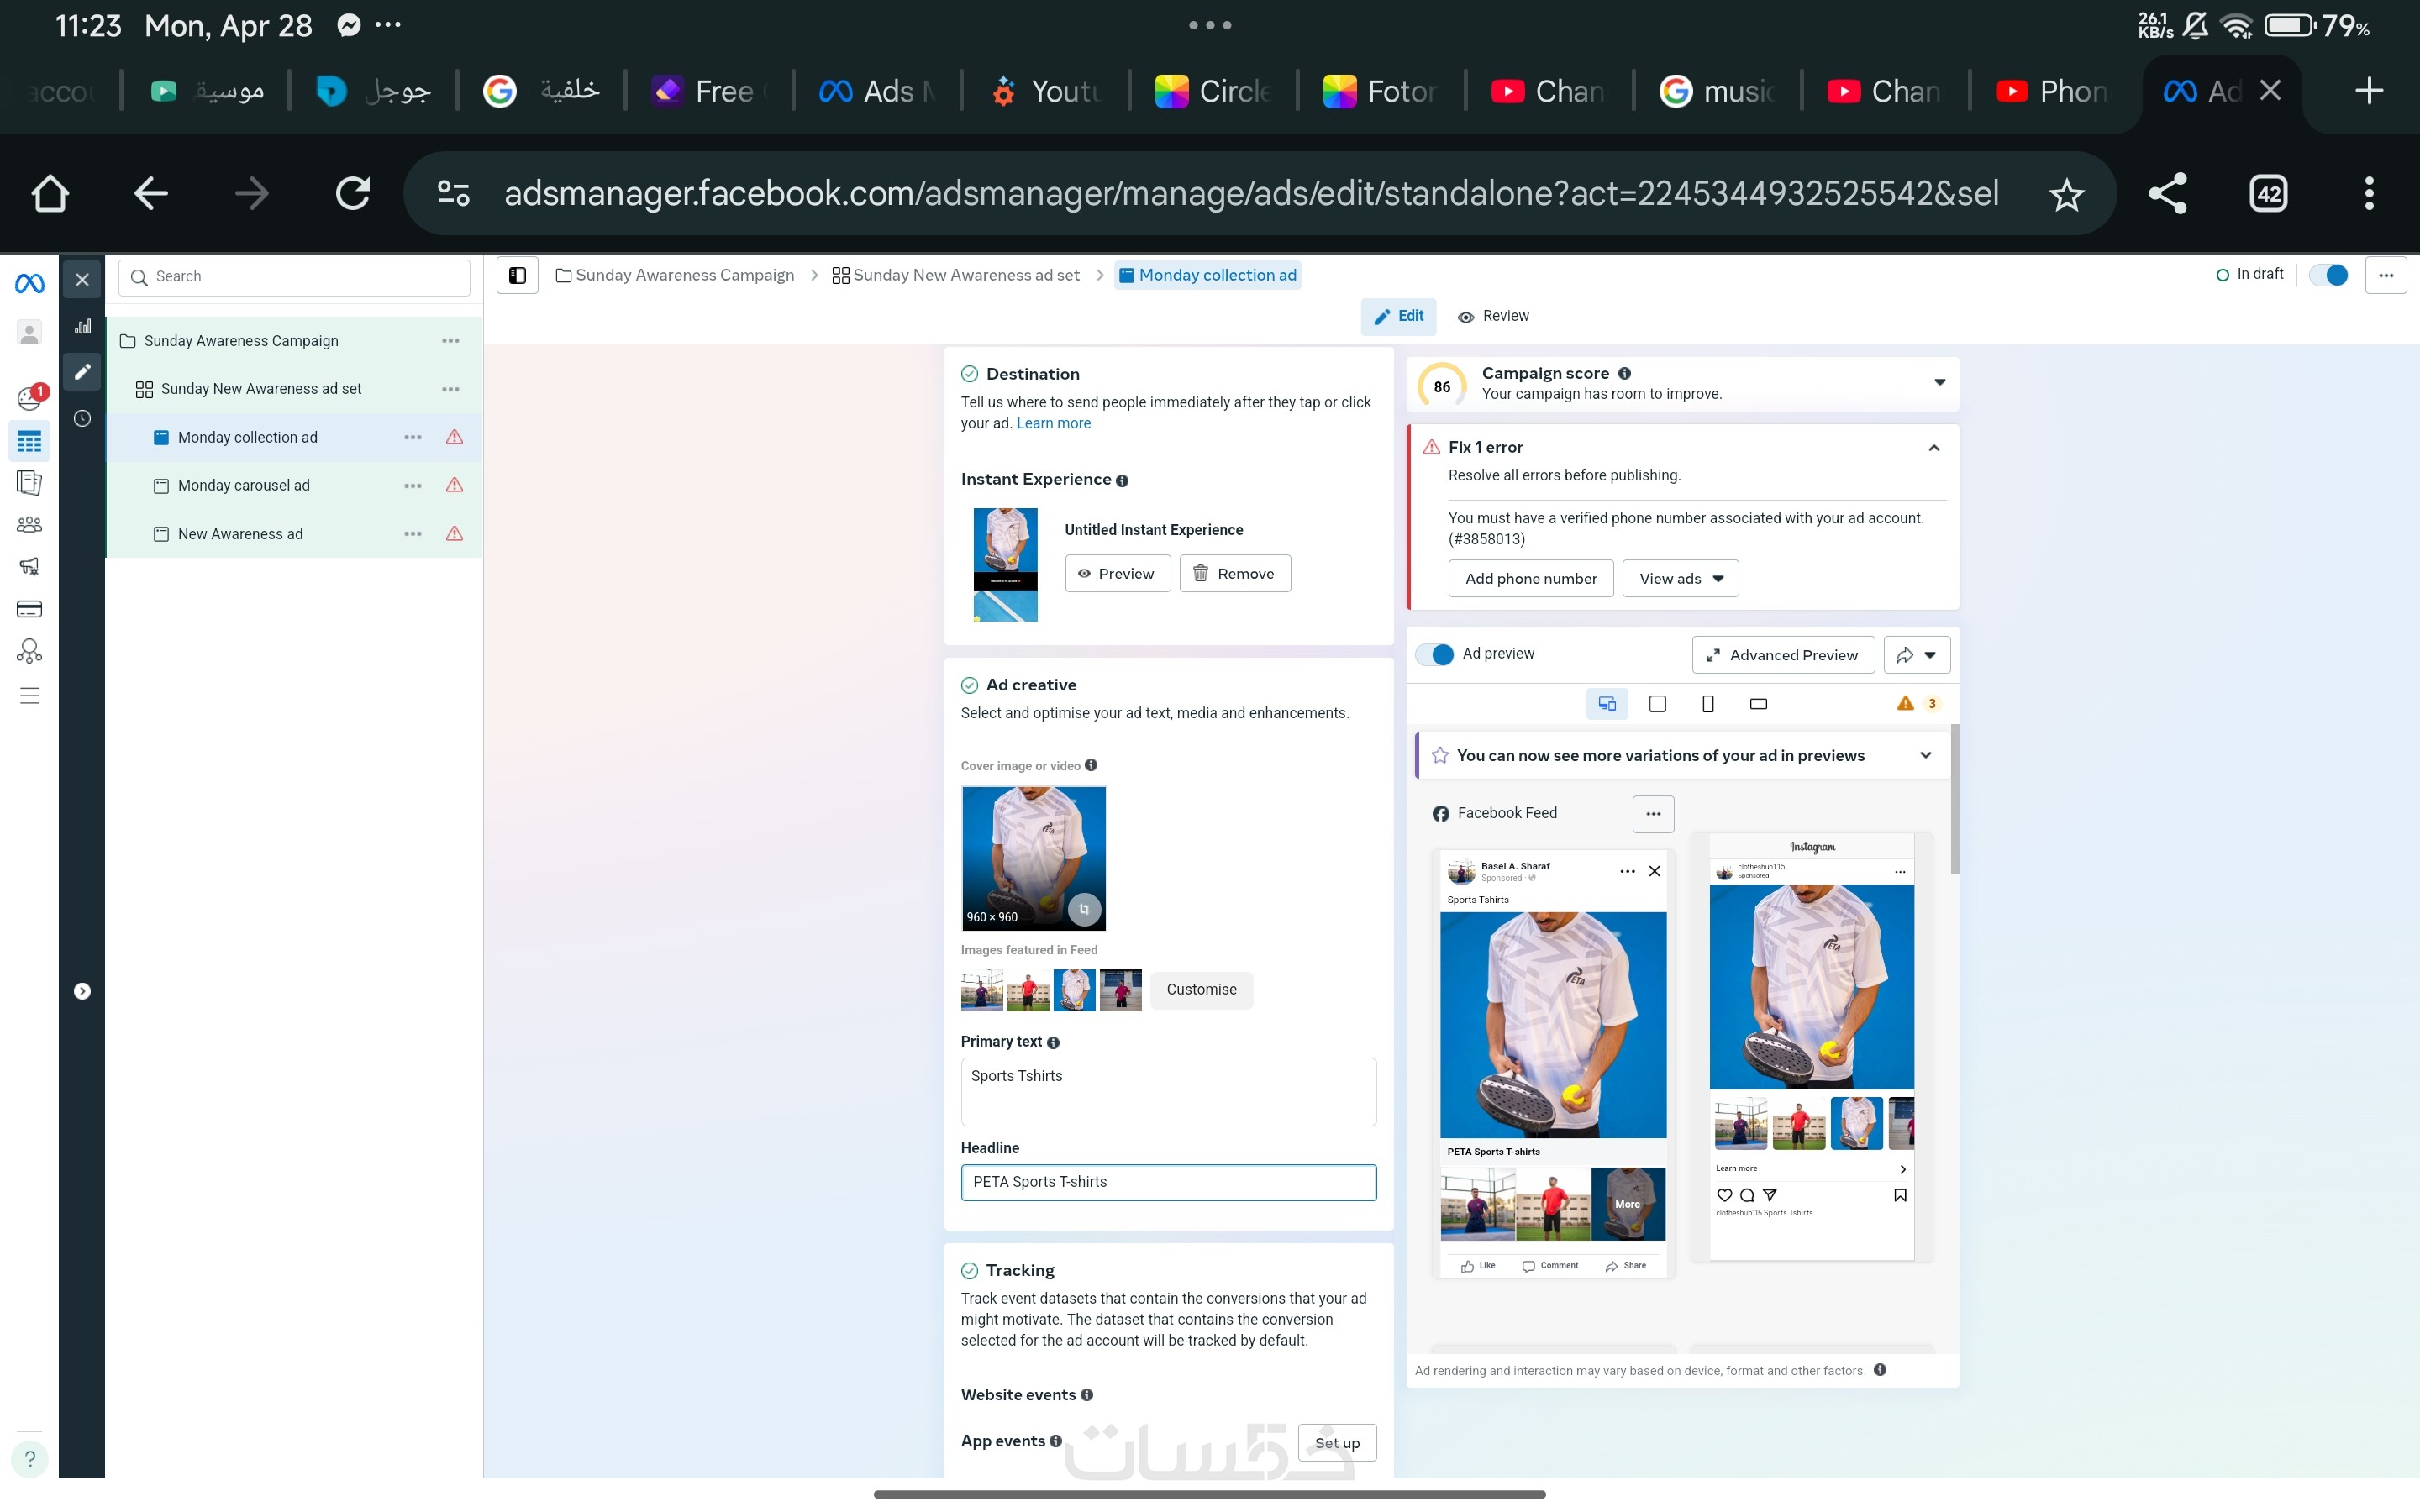Open the clock history icon

click(83, 418)
